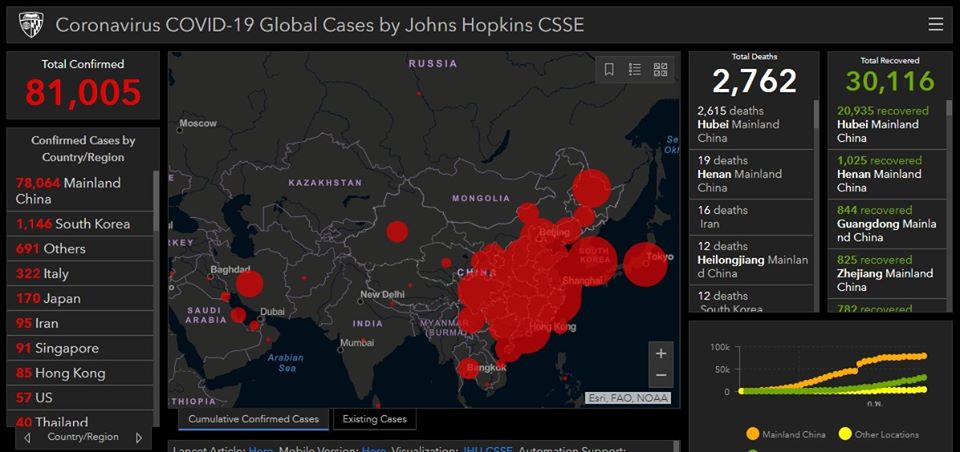Click 844 recovered Guangdong entry
Viewport: 960px width, 452px height.
(x=887, y=224)
